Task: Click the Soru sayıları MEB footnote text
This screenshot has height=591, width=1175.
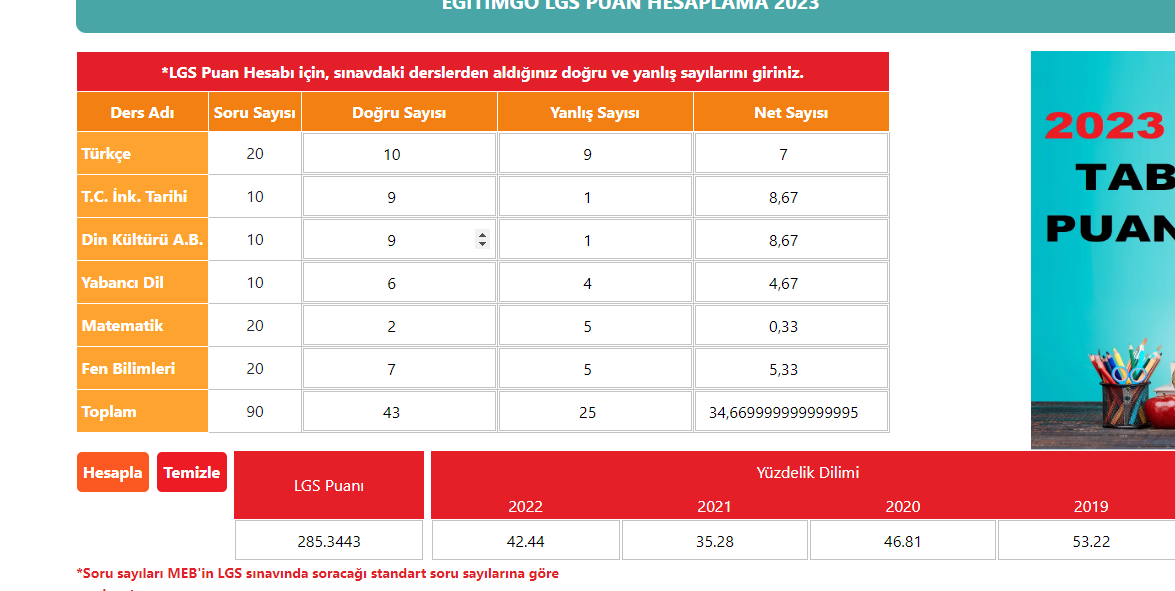Action: 318,574
